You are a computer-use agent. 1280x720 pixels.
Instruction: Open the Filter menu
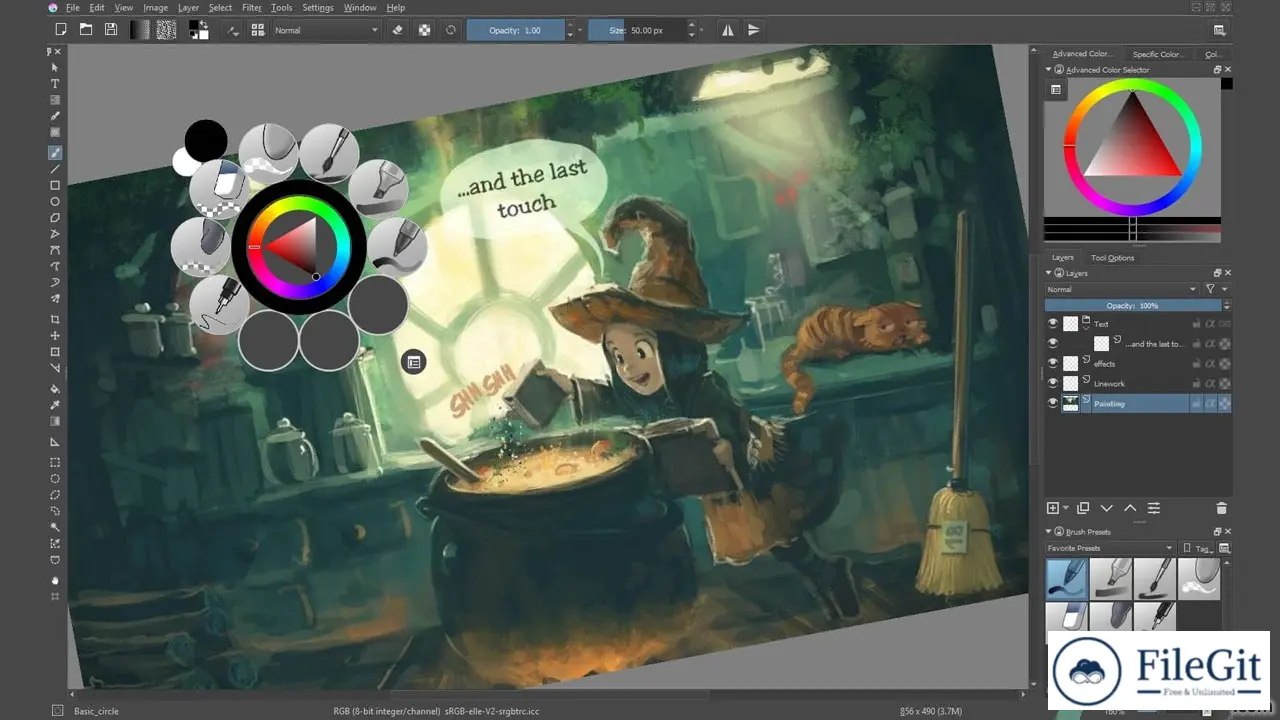pyautogui.click(x=252, y=7)
